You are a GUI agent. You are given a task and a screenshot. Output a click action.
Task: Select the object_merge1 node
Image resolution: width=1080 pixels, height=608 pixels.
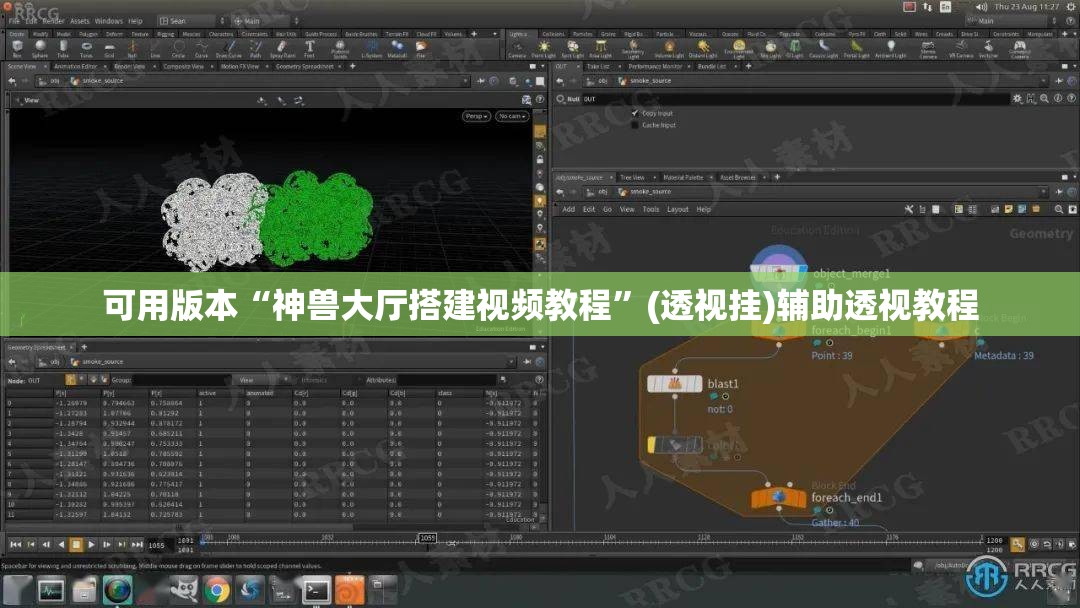tap(778, 272)
